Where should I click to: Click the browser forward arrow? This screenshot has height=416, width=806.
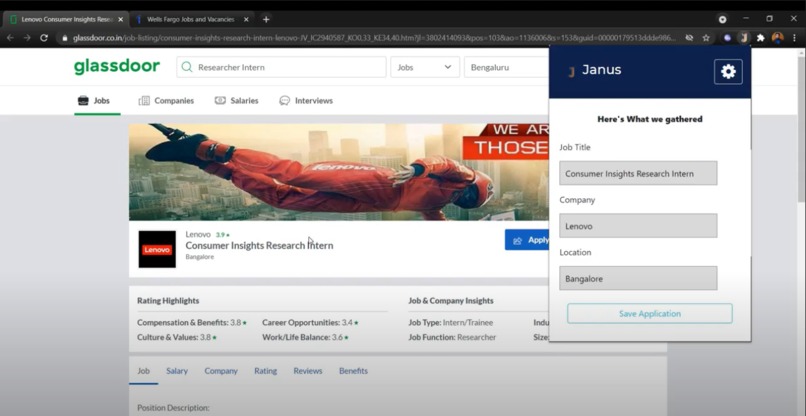(x=27, y=38)
